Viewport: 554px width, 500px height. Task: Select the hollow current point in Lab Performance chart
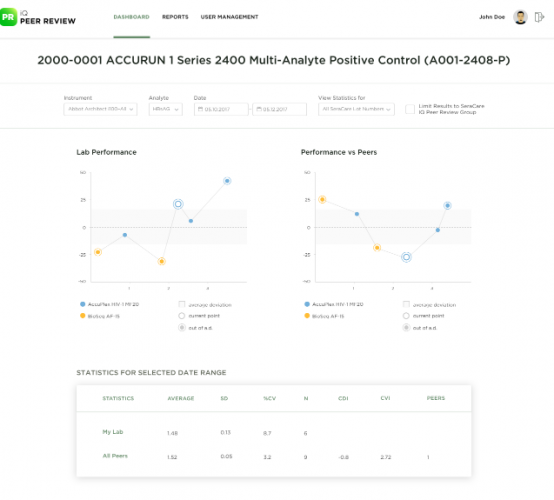tap(178, 204)
